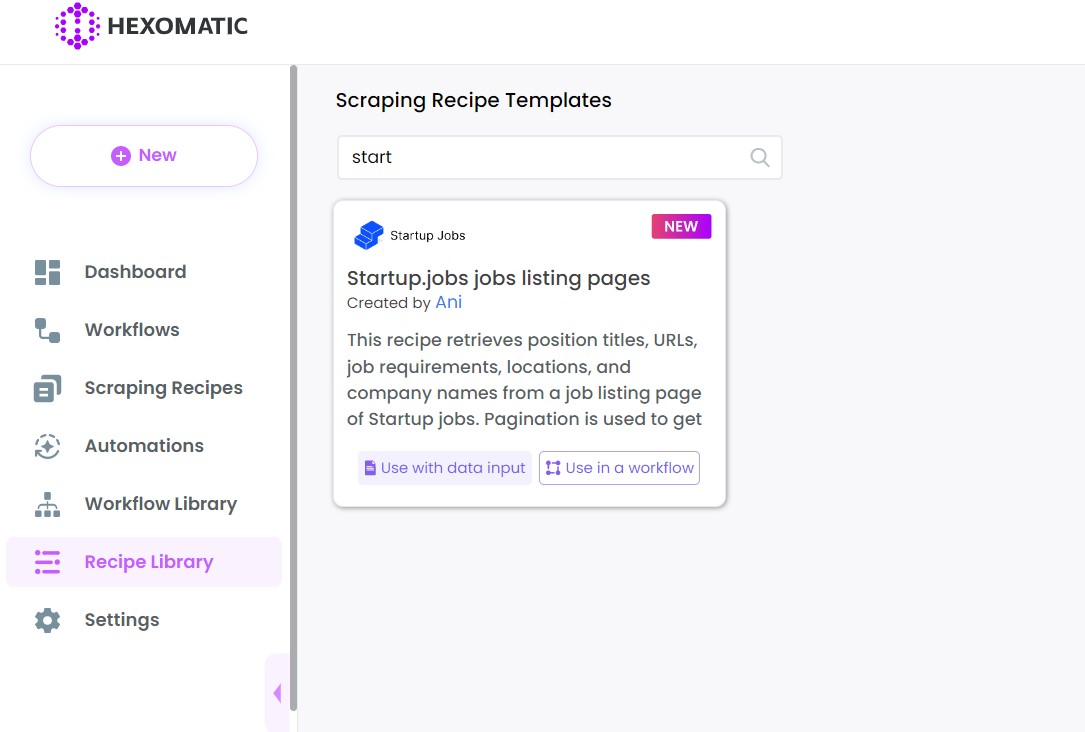
Task: Open Automations via its sidebar icon
Action: (47, 445)
